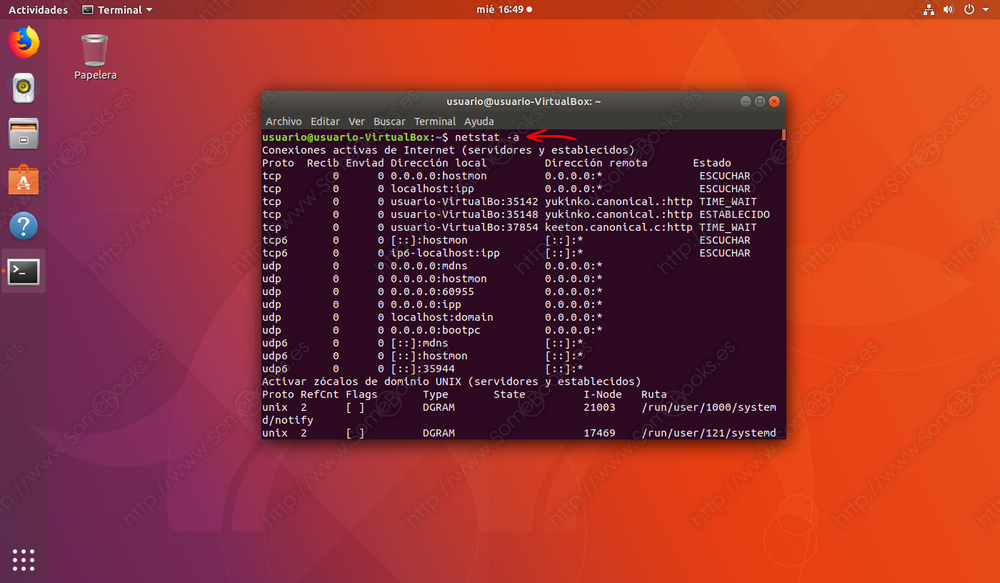Click the prompt 'usuario@usuario-VirtualBox'
Viewport: 1000px width, 583px height.
point(346,137)
